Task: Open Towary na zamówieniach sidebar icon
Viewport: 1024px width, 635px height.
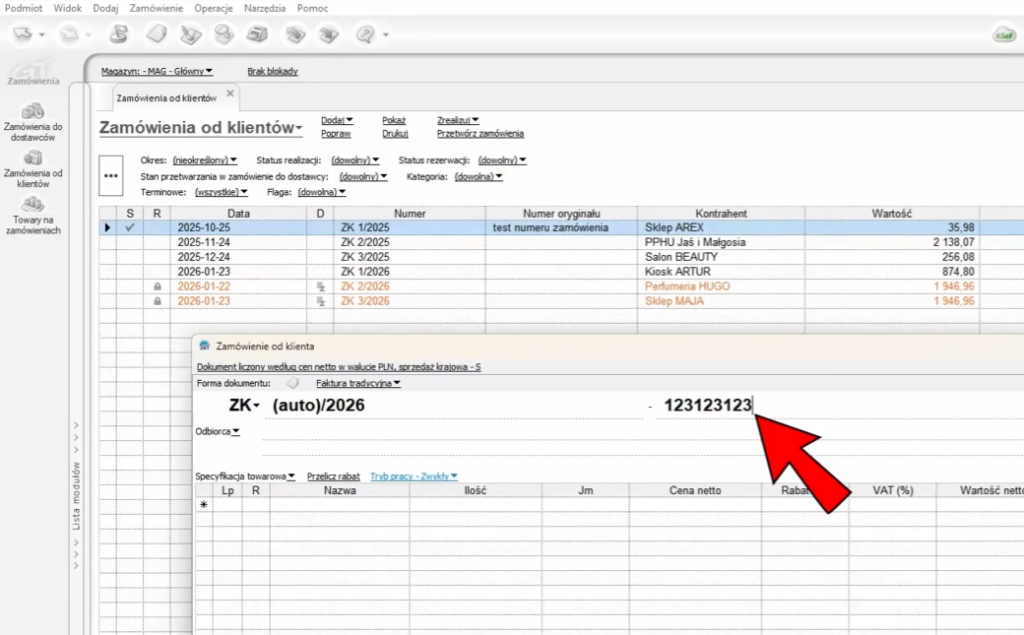Action: pos(33,203)
